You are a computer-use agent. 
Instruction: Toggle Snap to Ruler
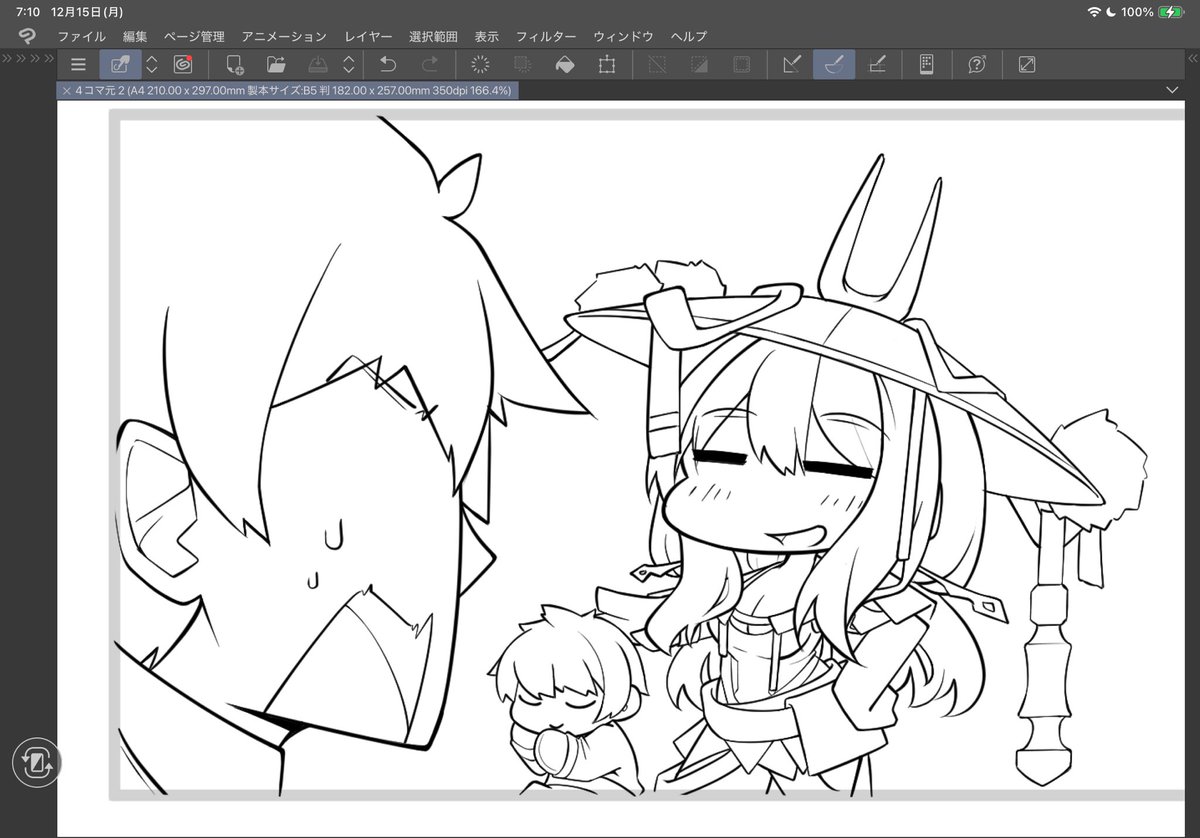point(792,65)
